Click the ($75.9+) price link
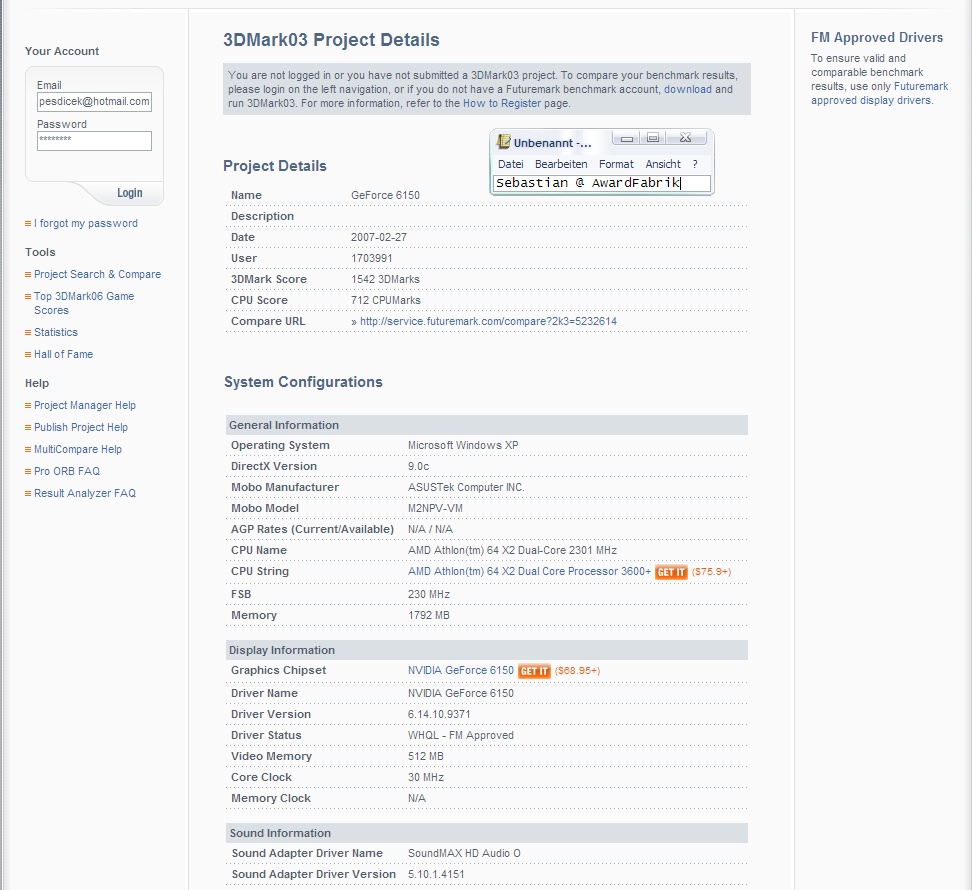 pyautogui.click(x=712, y=572)
